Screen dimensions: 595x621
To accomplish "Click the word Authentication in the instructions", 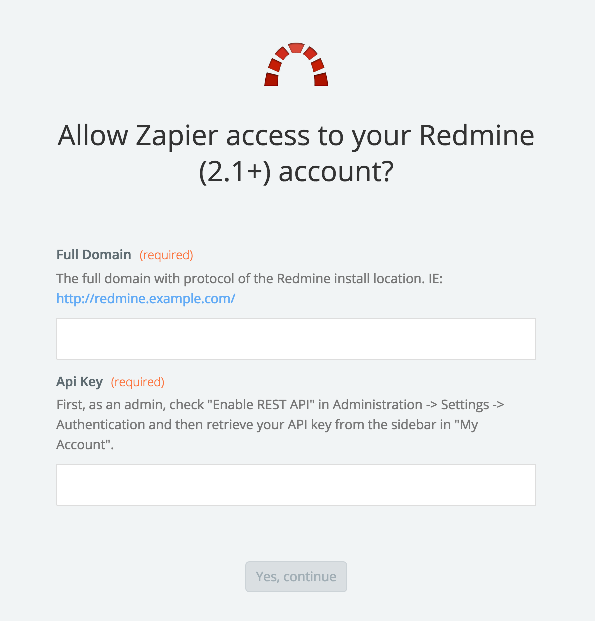I will 100,425.
